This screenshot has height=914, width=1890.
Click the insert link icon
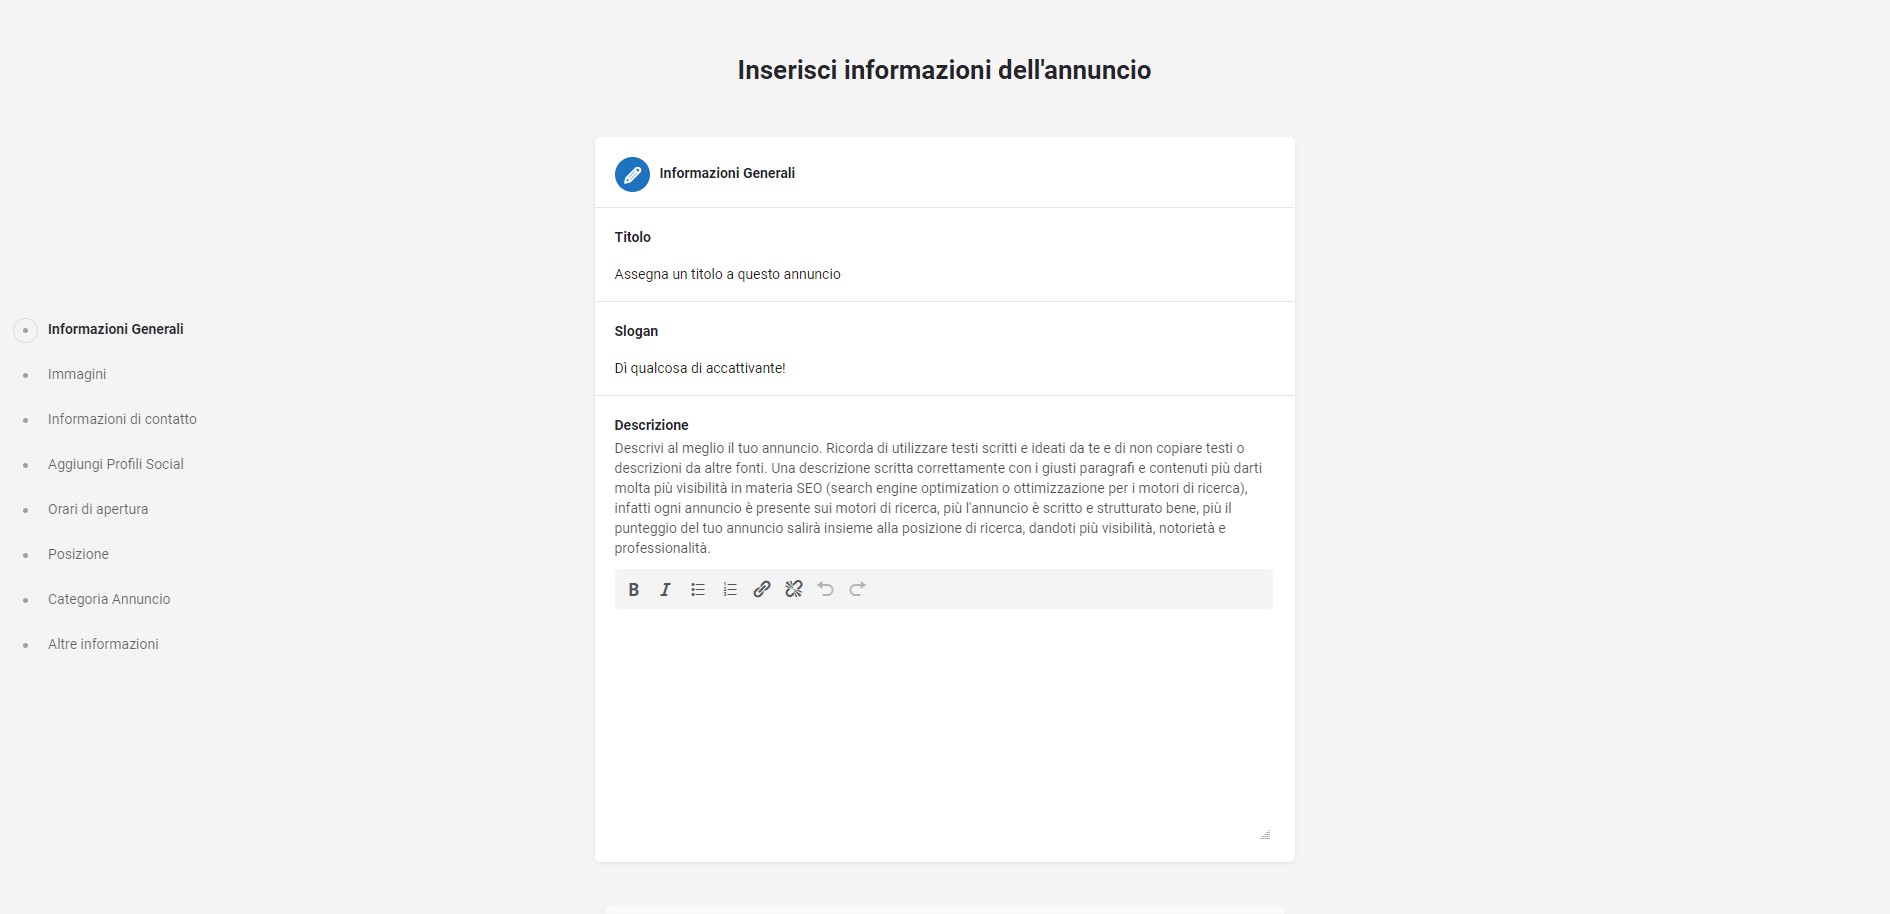[762, 590]
